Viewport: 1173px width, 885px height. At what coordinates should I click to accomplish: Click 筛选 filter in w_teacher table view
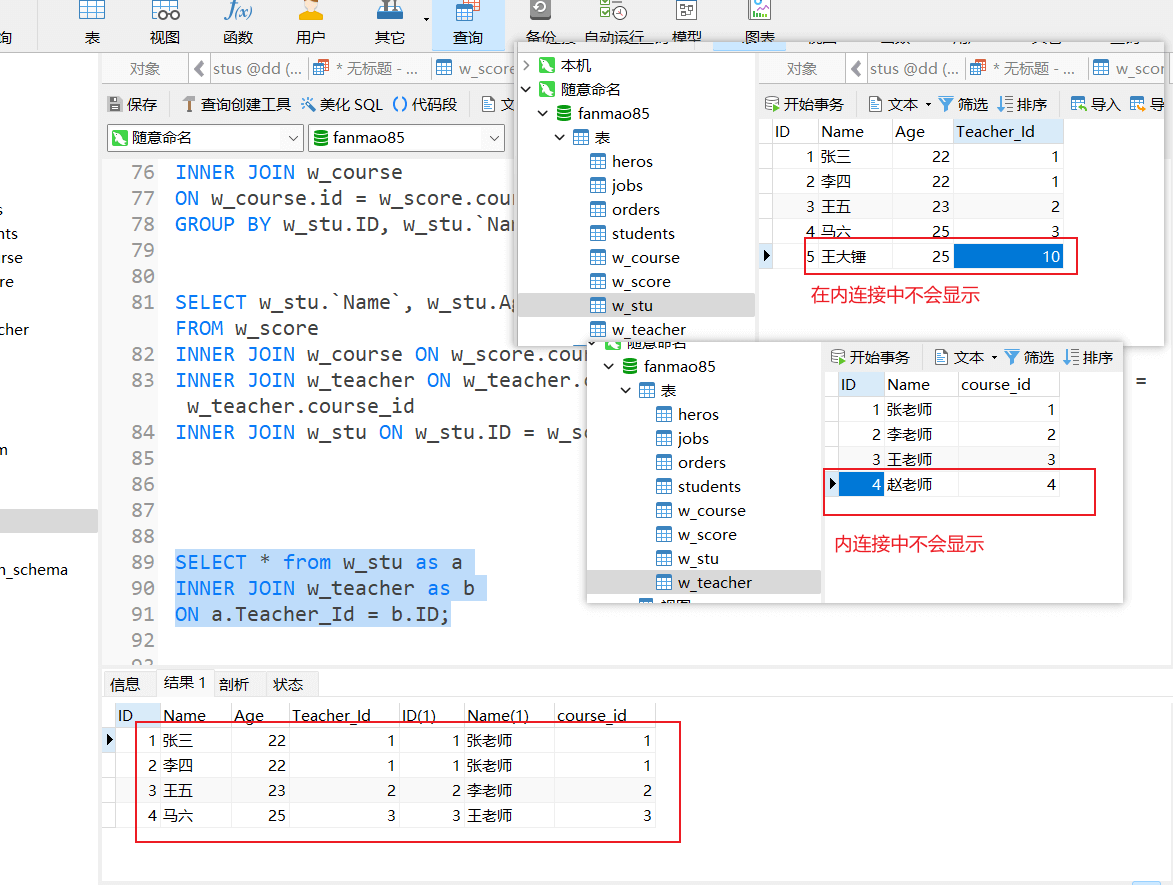(1029, 357)
